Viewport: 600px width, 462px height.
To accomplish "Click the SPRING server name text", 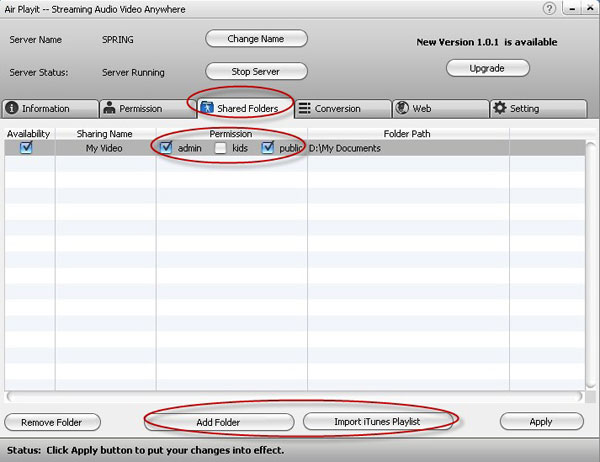I will 118,39.
